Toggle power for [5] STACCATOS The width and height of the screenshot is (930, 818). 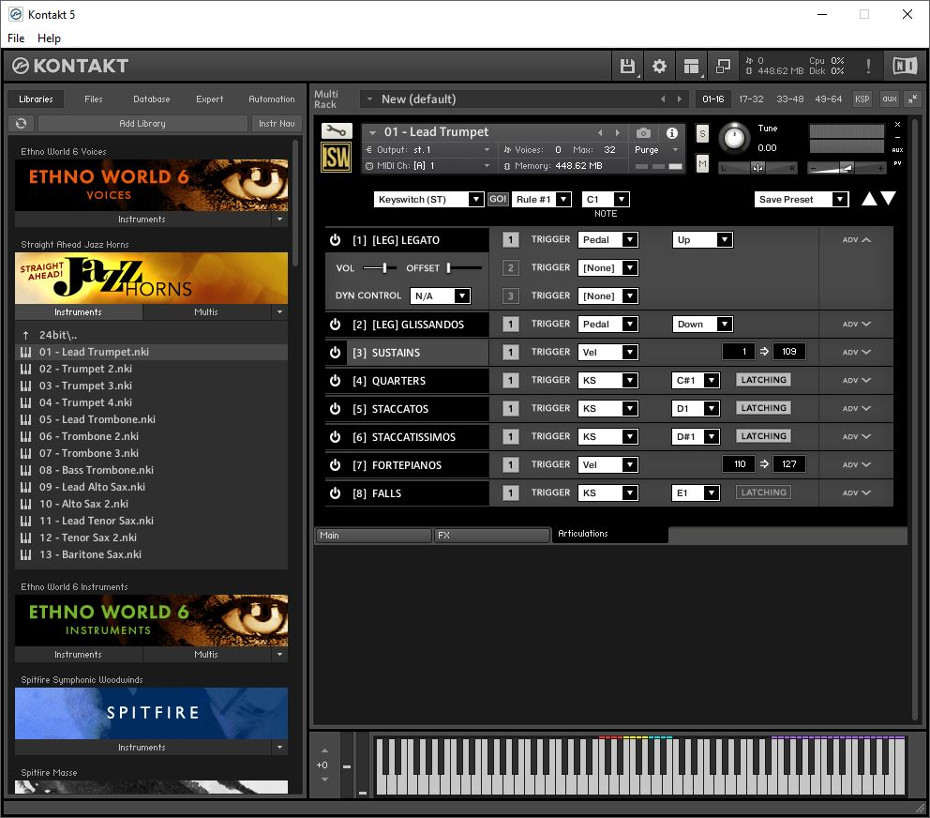point(335,409)
